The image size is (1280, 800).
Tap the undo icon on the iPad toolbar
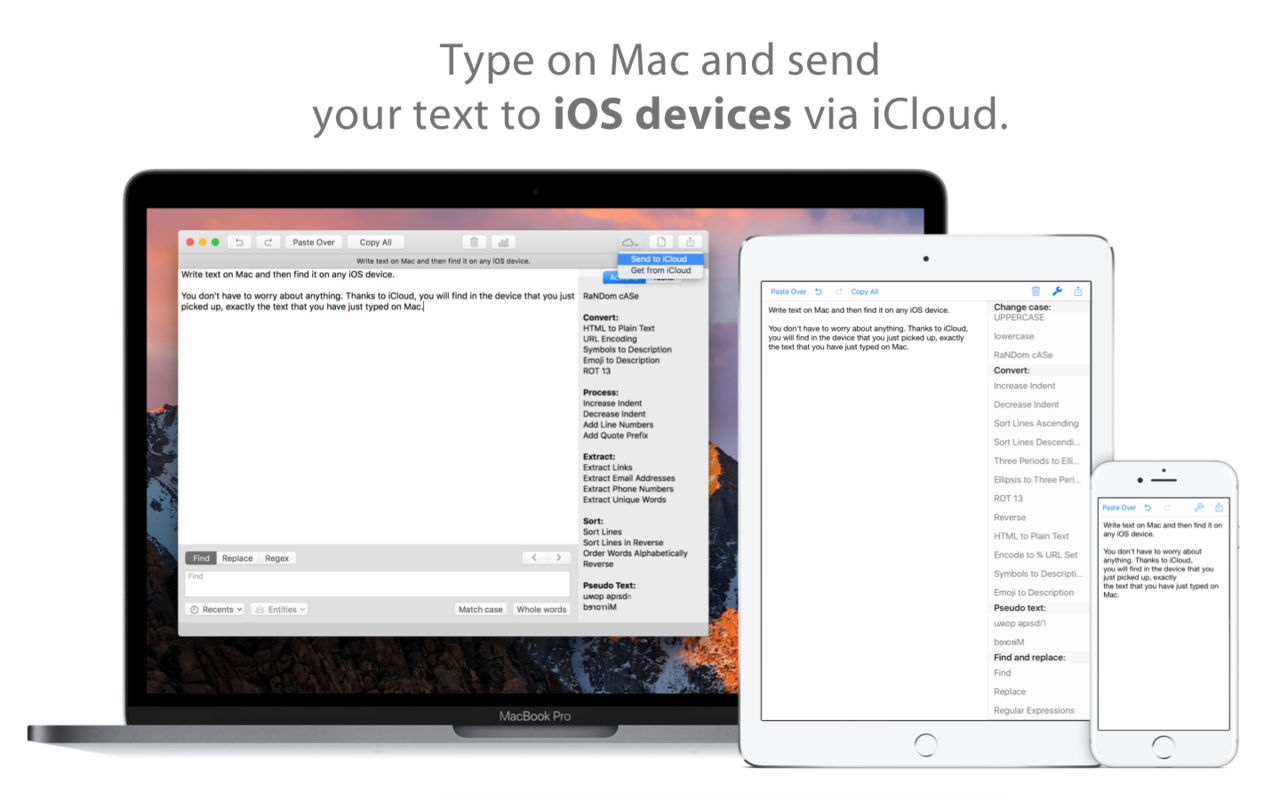pos(819,291)
